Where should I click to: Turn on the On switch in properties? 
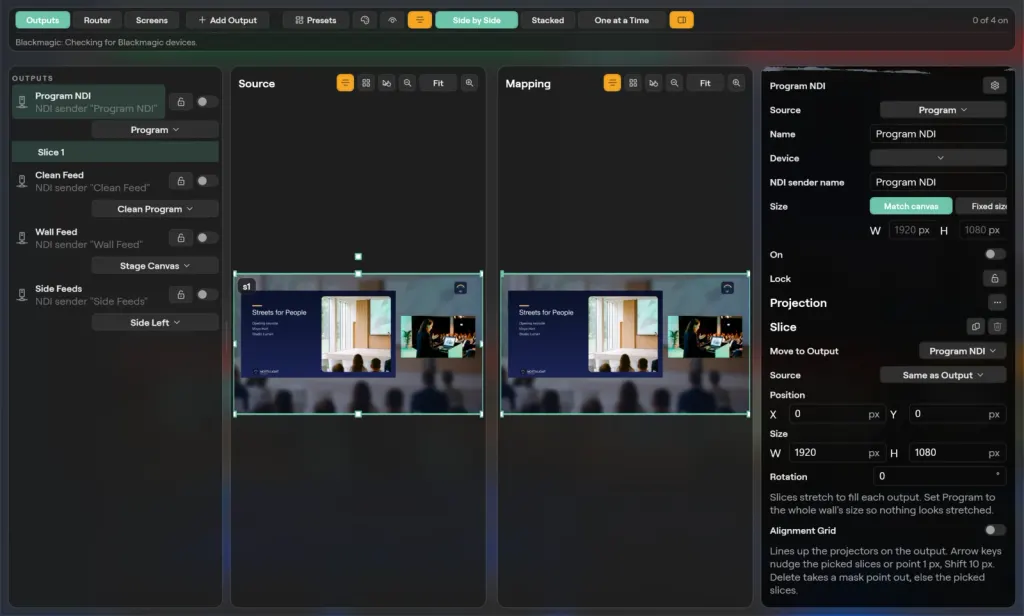click(x=995, y=254)
